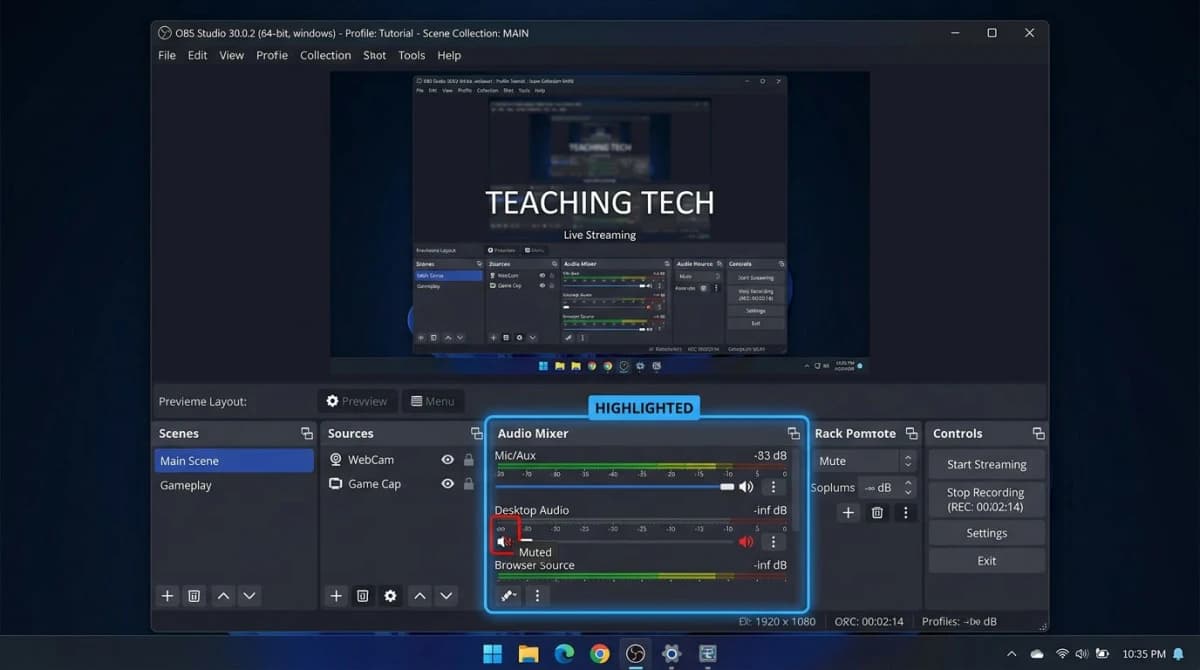
Task: Select the Main Scene in the Scenes list
Action: pyautogui.click(x=234, y=461)
